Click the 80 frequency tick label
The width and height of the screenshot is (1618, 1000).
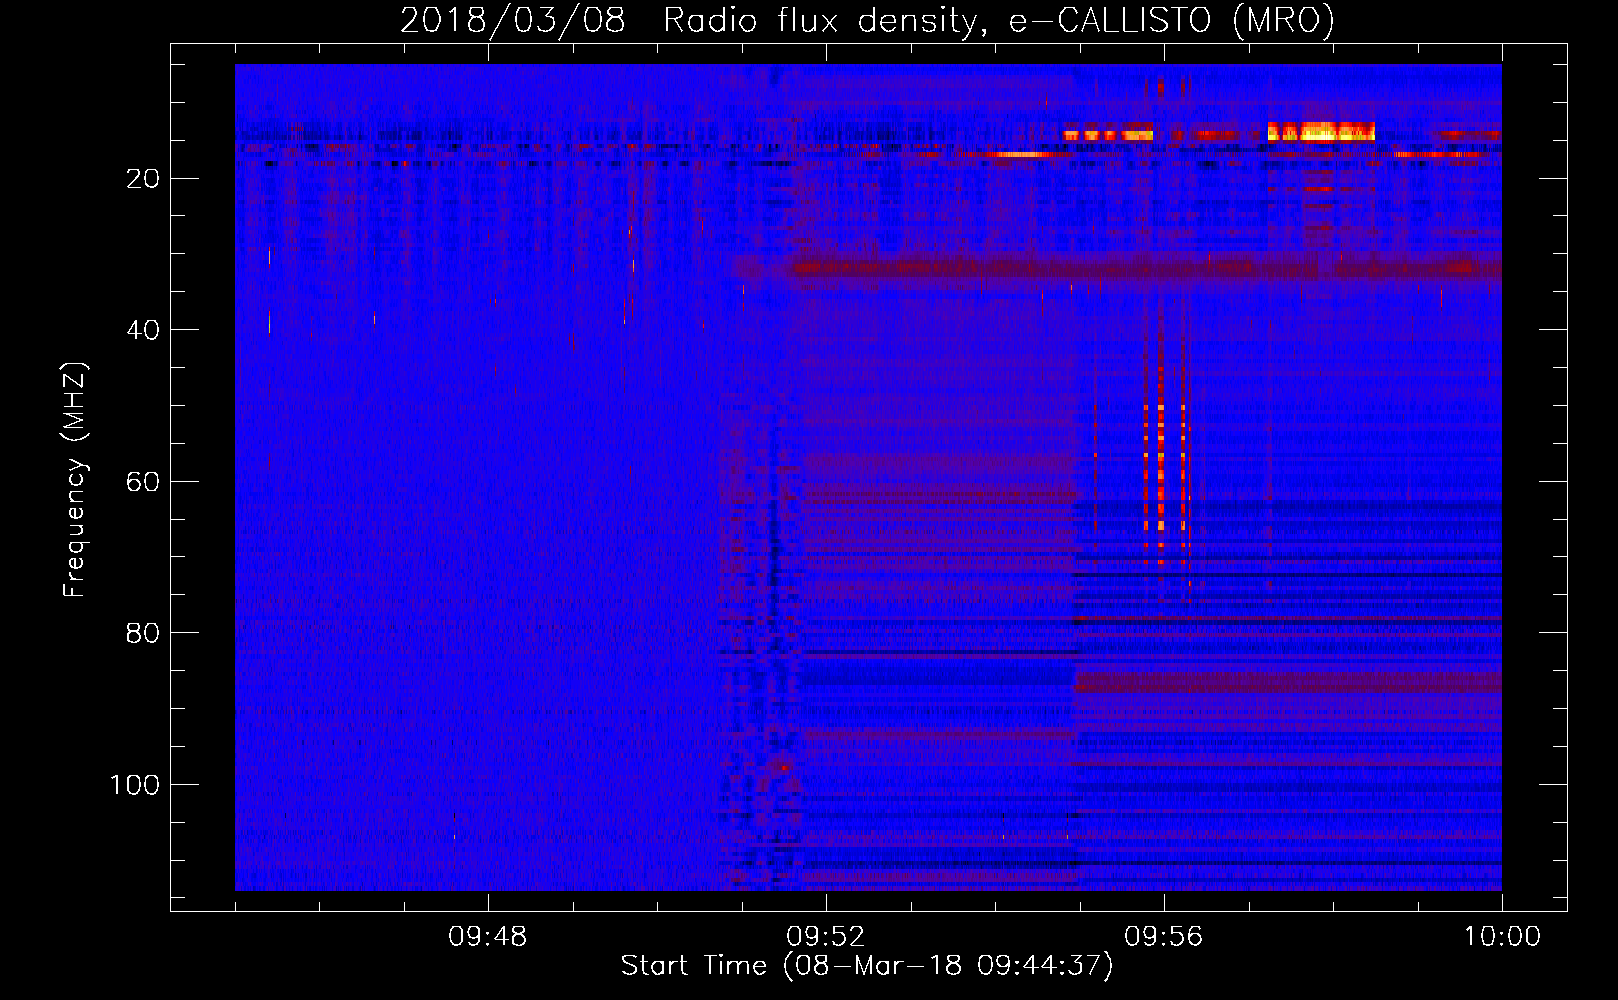click(143, 633)
